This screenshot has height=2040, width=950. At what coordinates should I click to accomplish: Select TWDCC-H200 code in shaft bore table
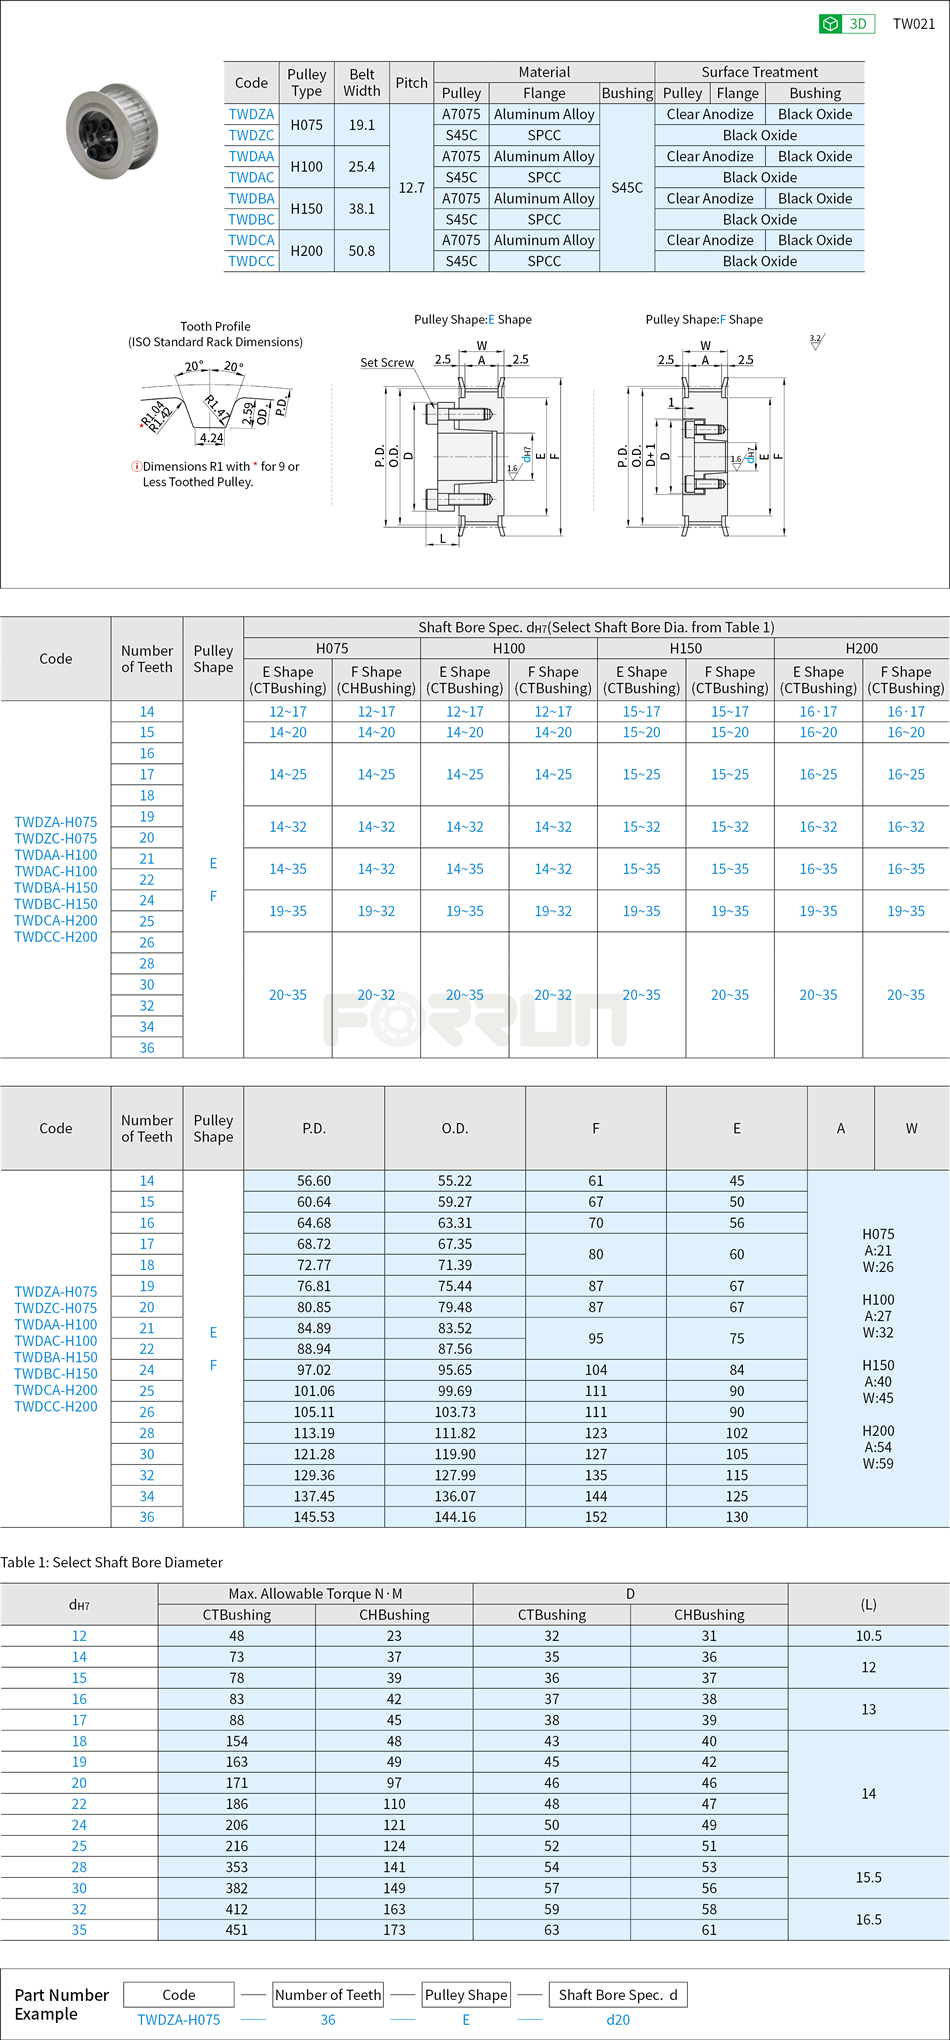56,937
